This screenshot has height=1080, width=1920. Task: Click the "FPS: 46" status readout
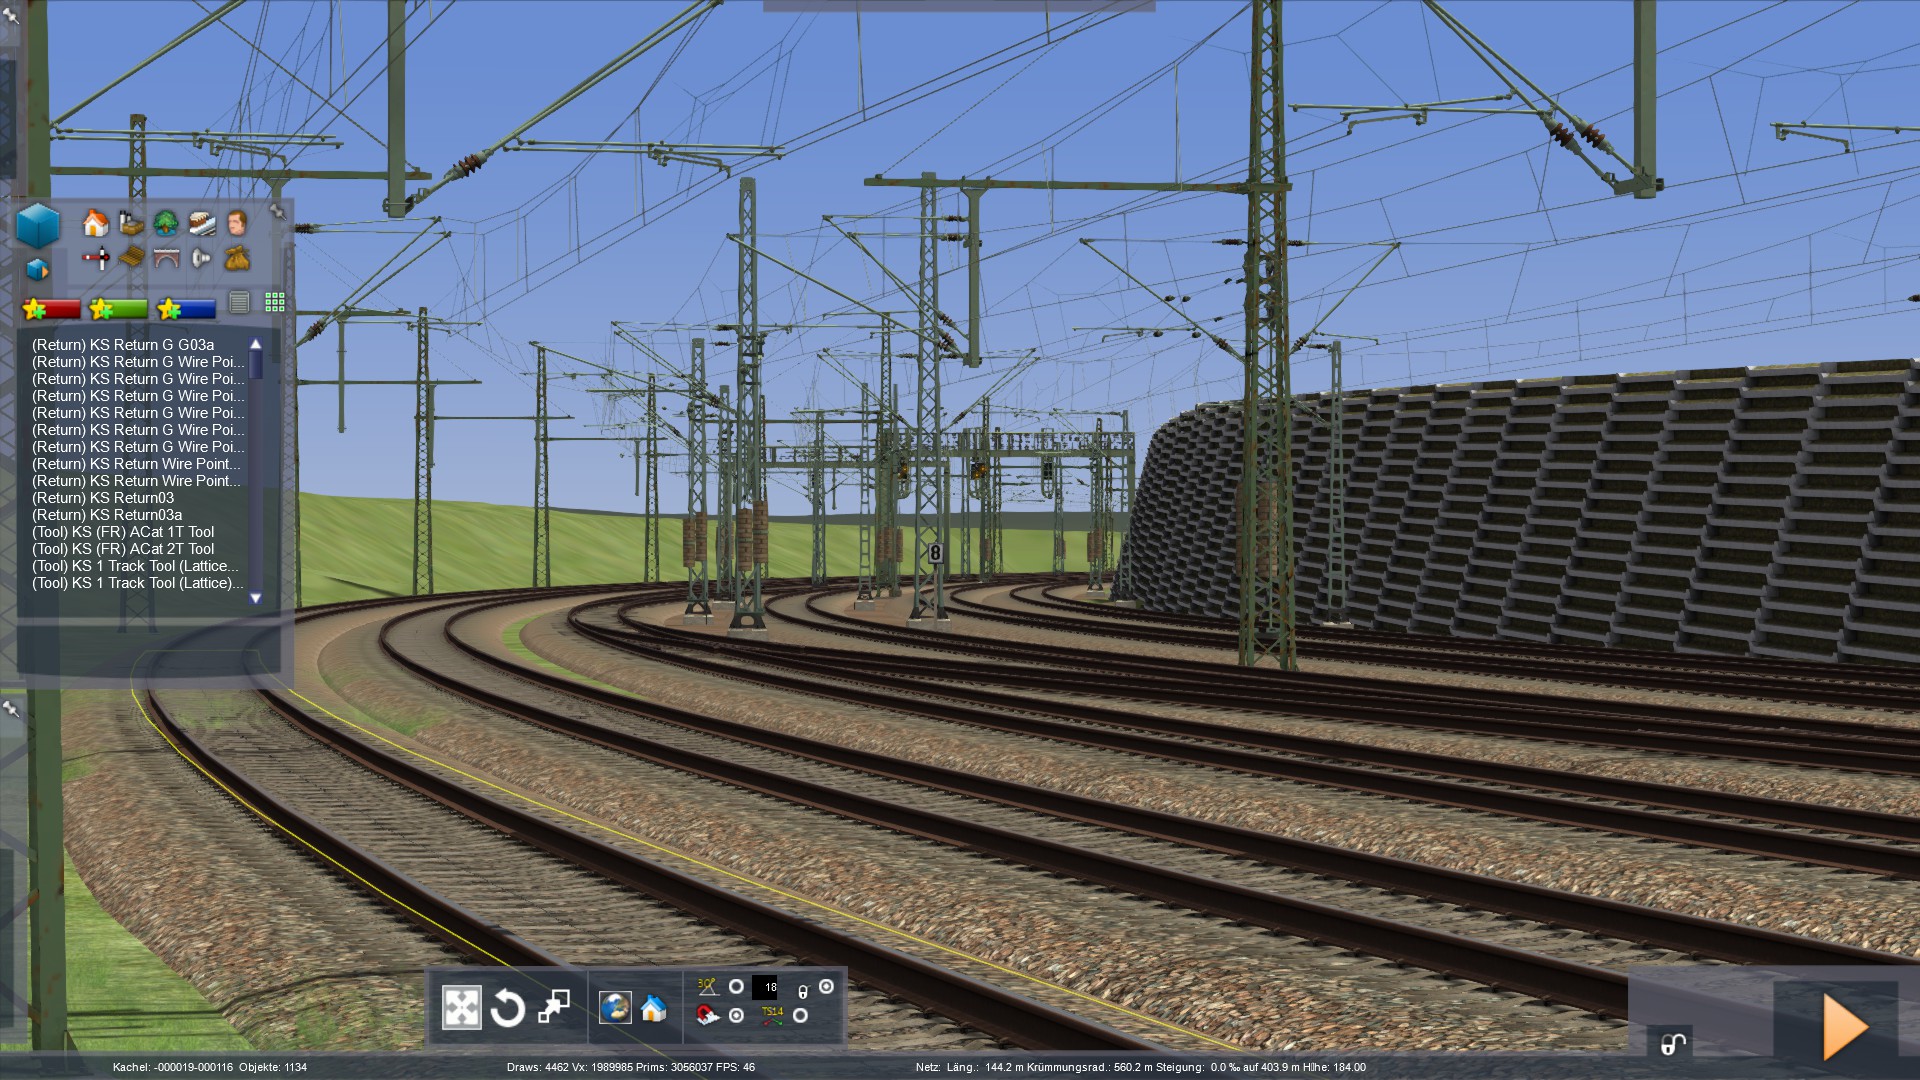pos(735,1068)
